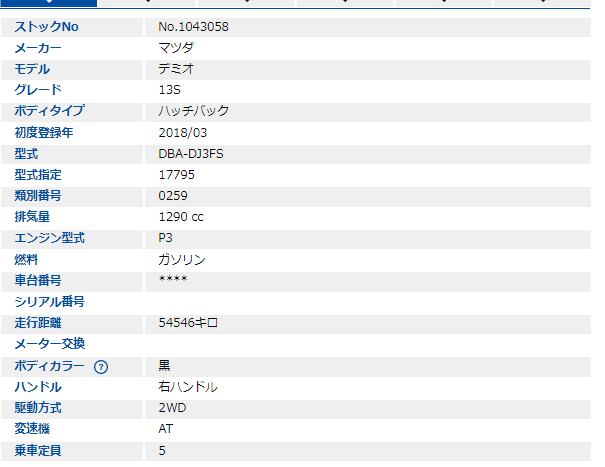The width and height of the screenshot is (605, 467).
Task: Select the maker value マツダ
Action: coord(176,48)
